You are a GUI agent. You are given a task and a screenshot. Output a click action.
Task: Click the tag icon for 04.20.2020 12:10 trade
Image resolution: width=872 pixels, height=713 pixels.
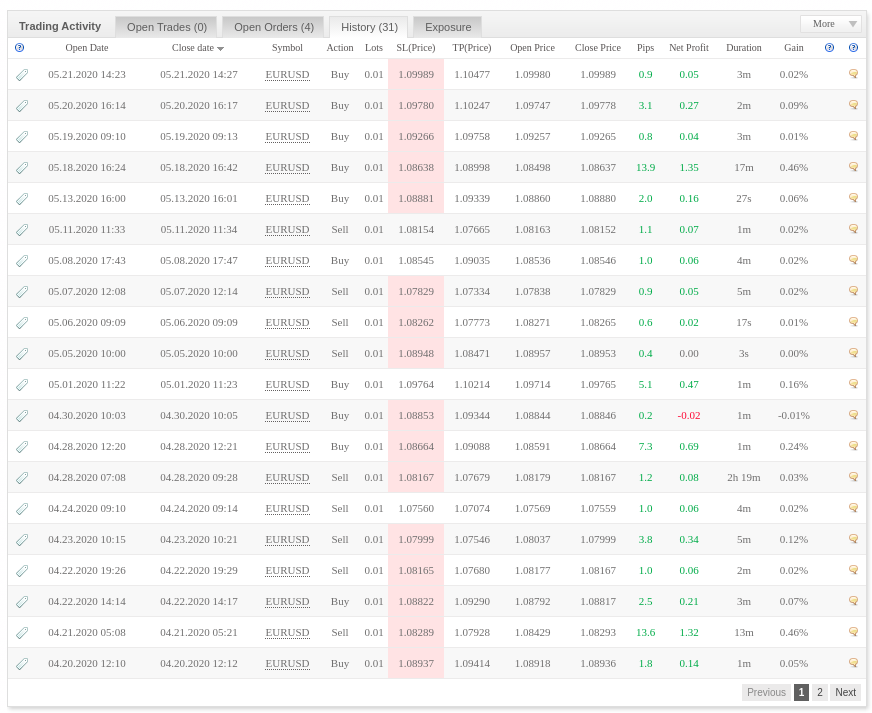pos(22,664)
